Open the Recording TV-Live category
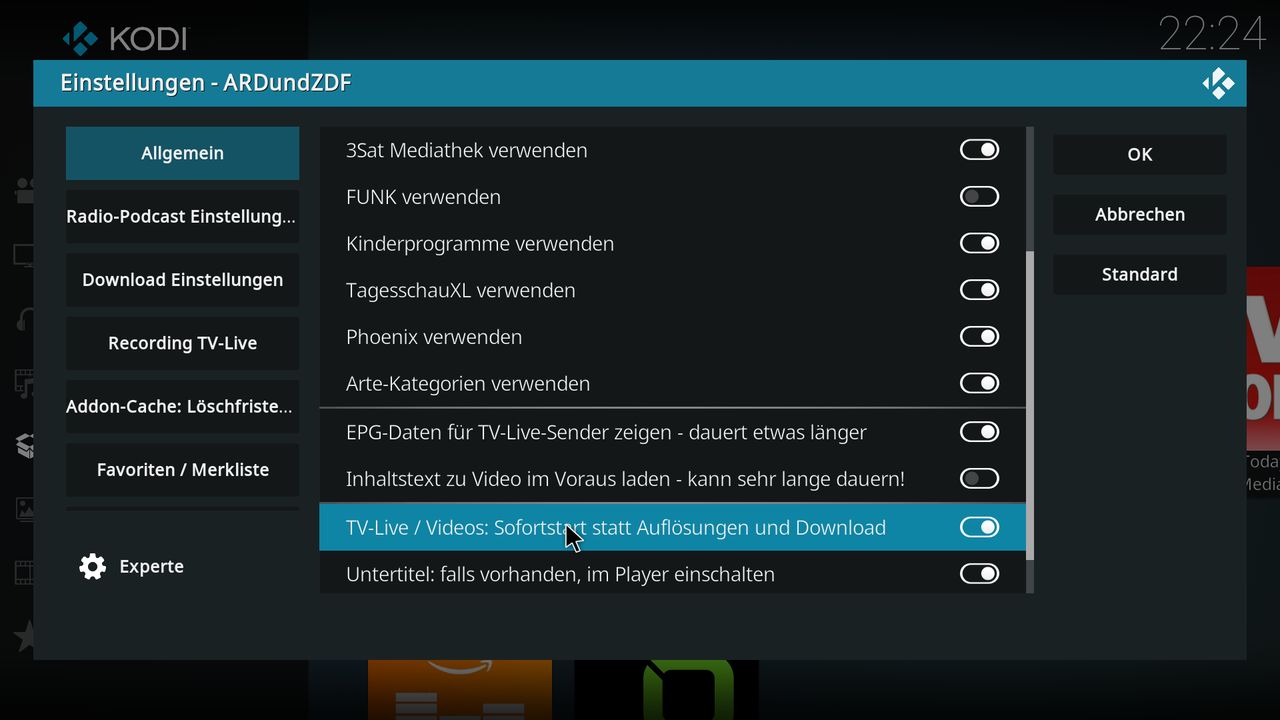Image resolution: width=1280 pixels, height=720 pixels. point(182,343)
